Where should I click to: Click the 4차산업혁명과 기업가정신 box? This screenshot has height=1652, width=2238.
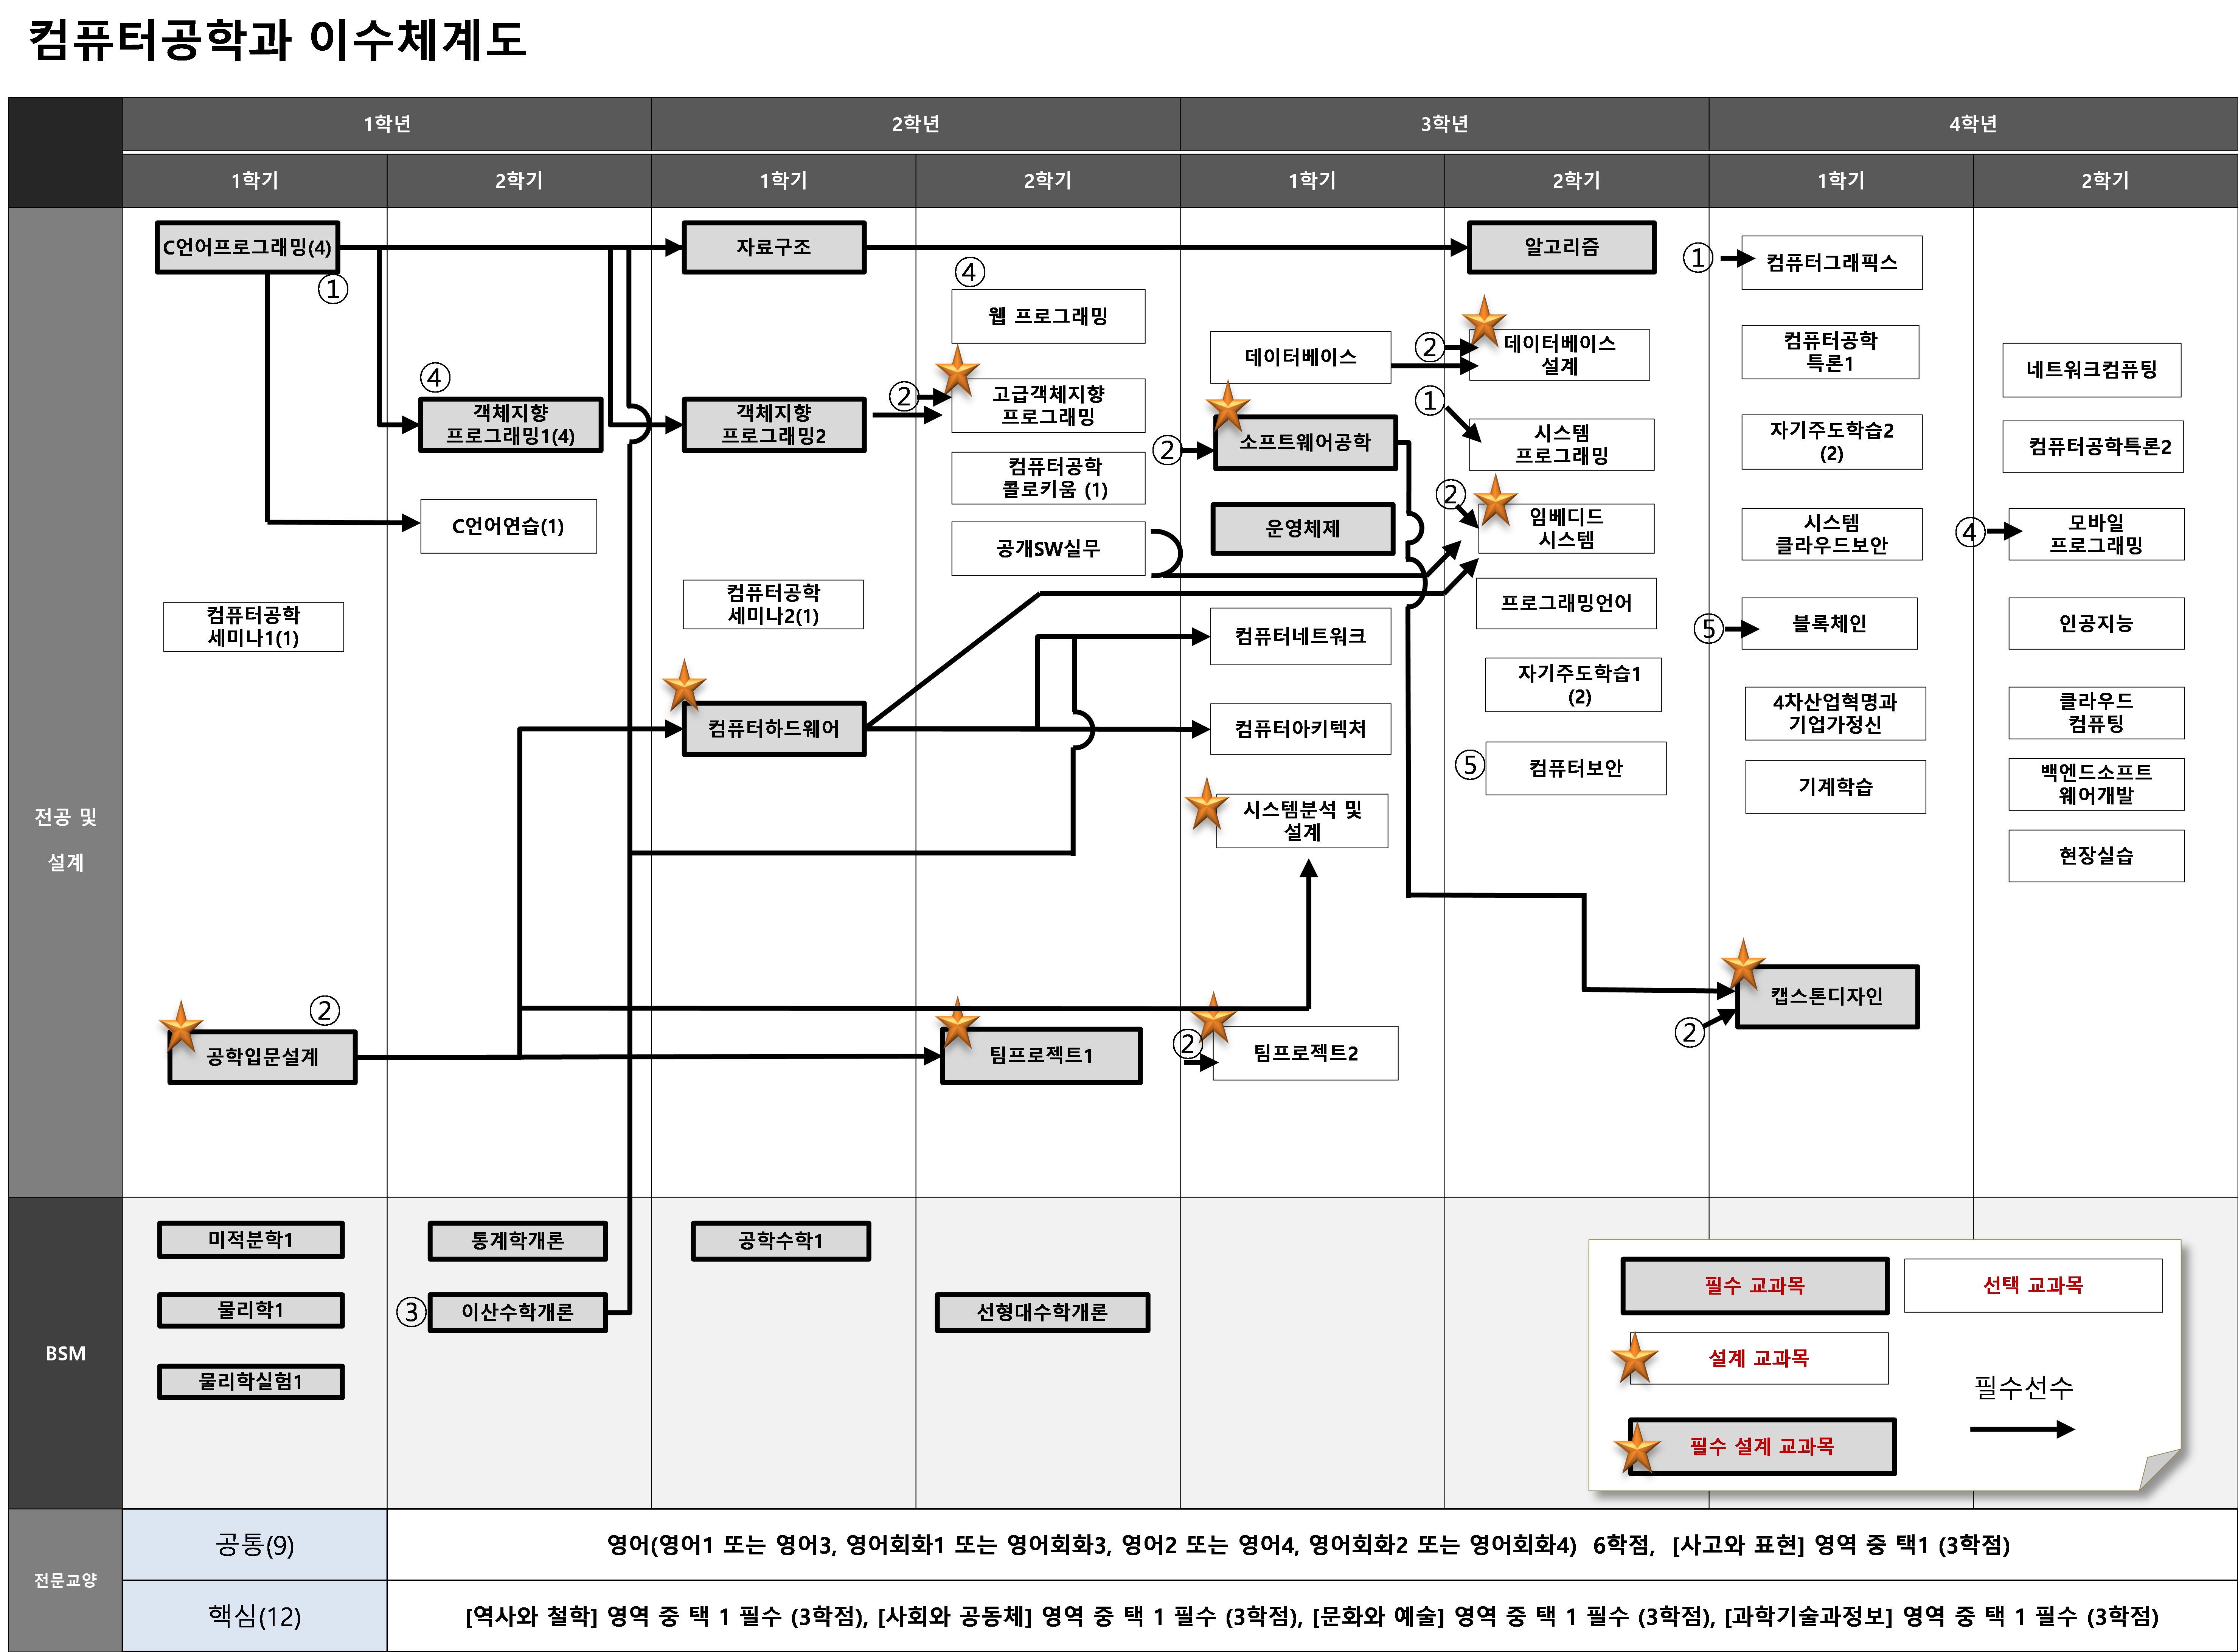coord(1835,713)
